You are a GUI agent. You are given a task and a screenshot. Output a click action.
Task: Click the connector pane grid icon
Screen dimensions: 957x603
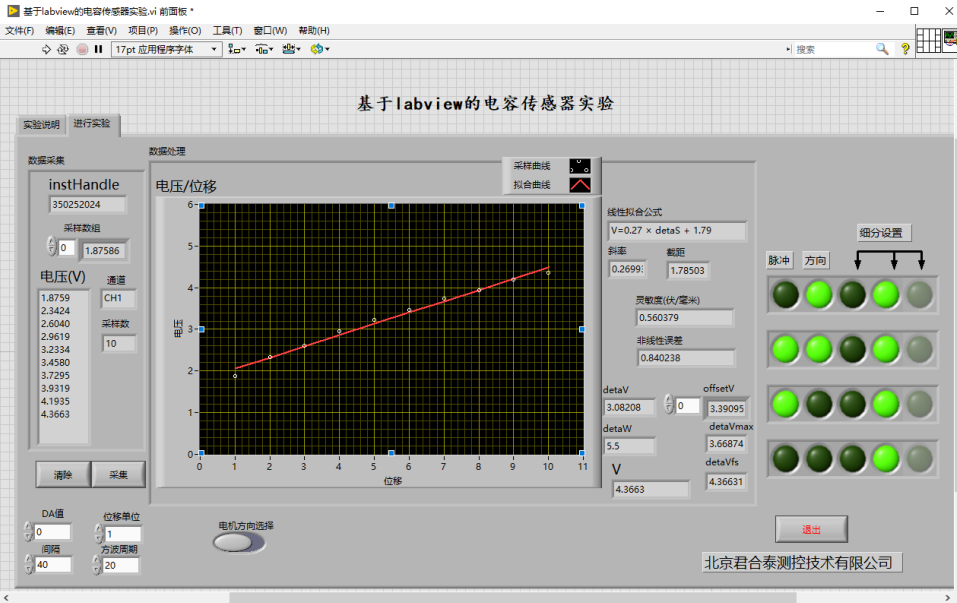pyautogui.click(x=928, y=41)
